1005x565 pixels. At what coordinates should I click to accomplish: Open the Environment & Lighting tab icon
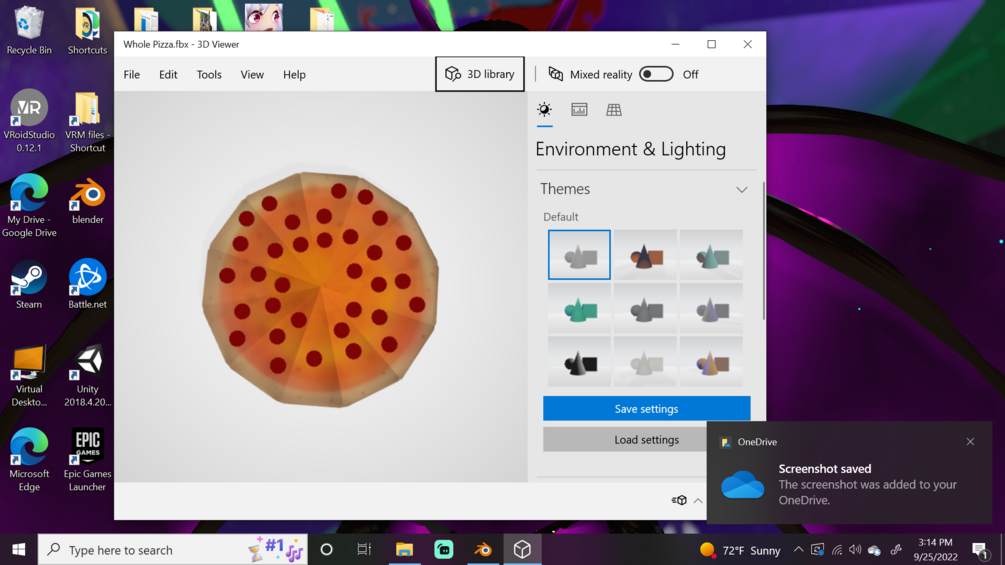(x=544, y=110)
